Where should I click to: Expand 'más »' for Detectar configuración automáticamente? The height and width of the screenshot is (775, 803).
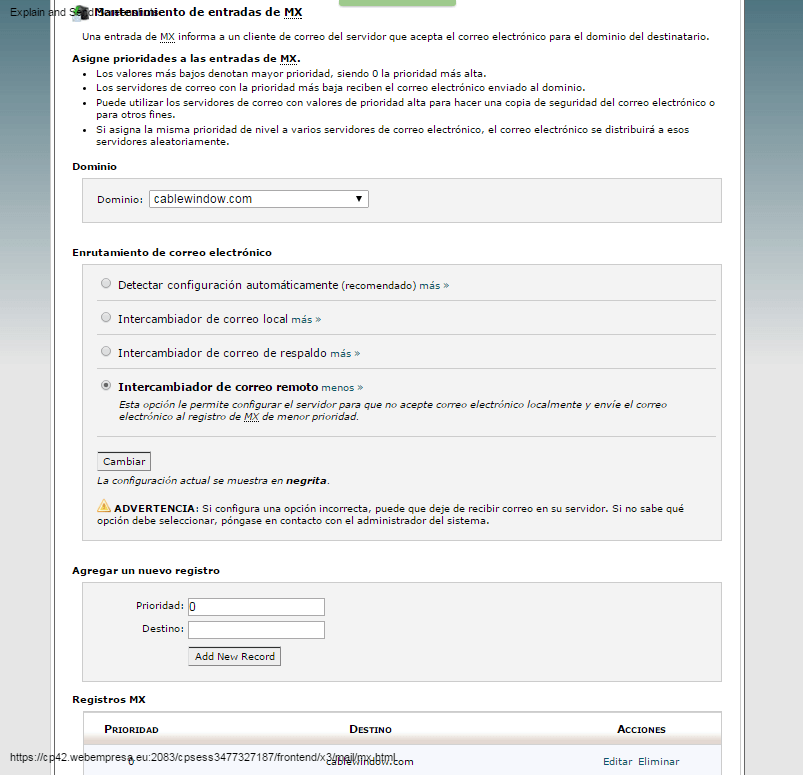(x=434, y=285)
